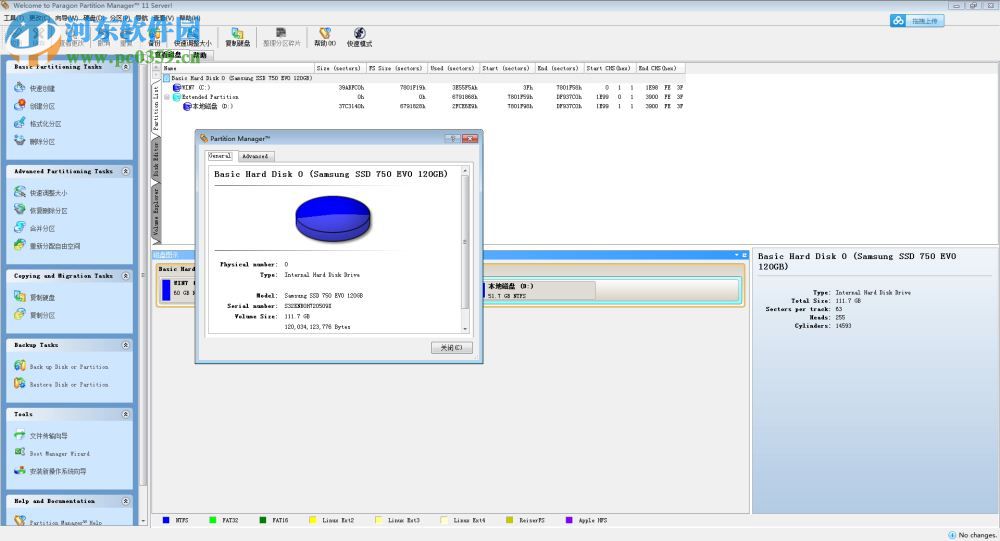
Task: Click the 快速创建 icon in Basic Partitioning Tasks
Action: coord(20,87)
